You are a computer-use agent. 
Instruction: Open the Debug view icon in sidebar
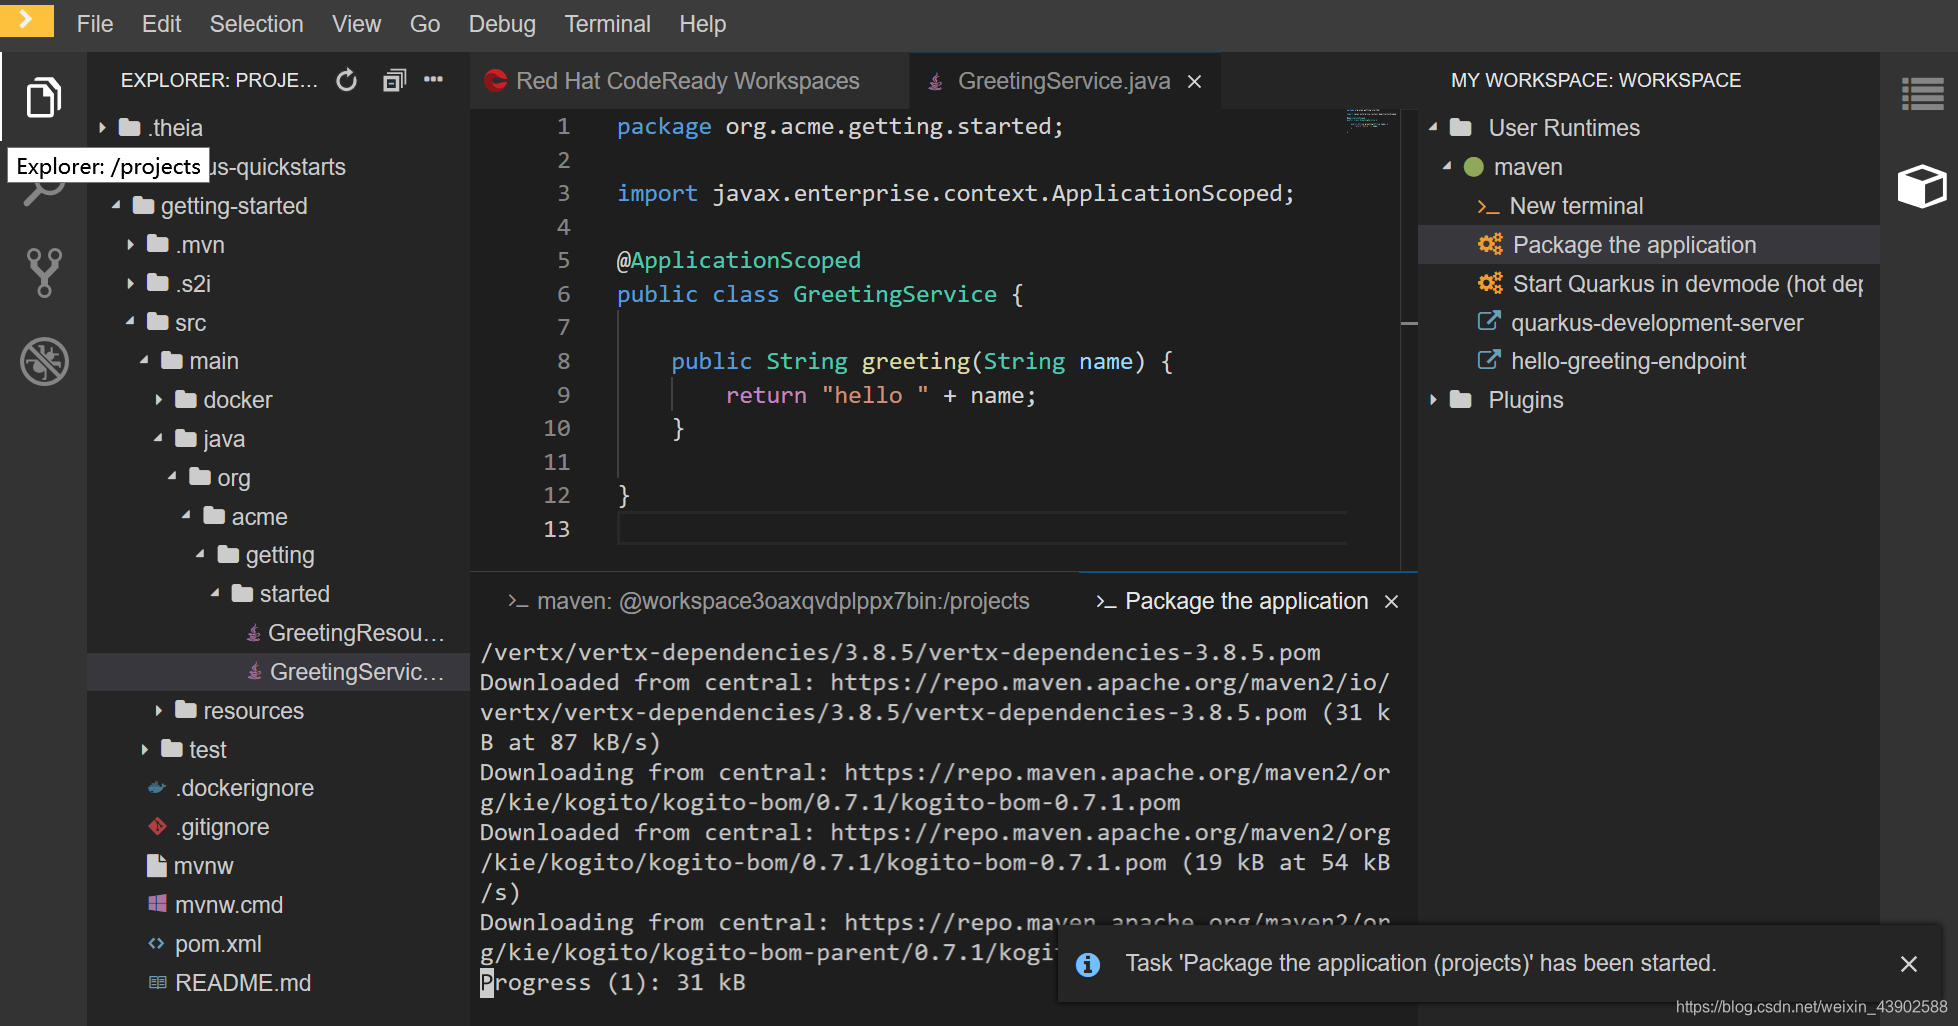click(x=44, y=361)
